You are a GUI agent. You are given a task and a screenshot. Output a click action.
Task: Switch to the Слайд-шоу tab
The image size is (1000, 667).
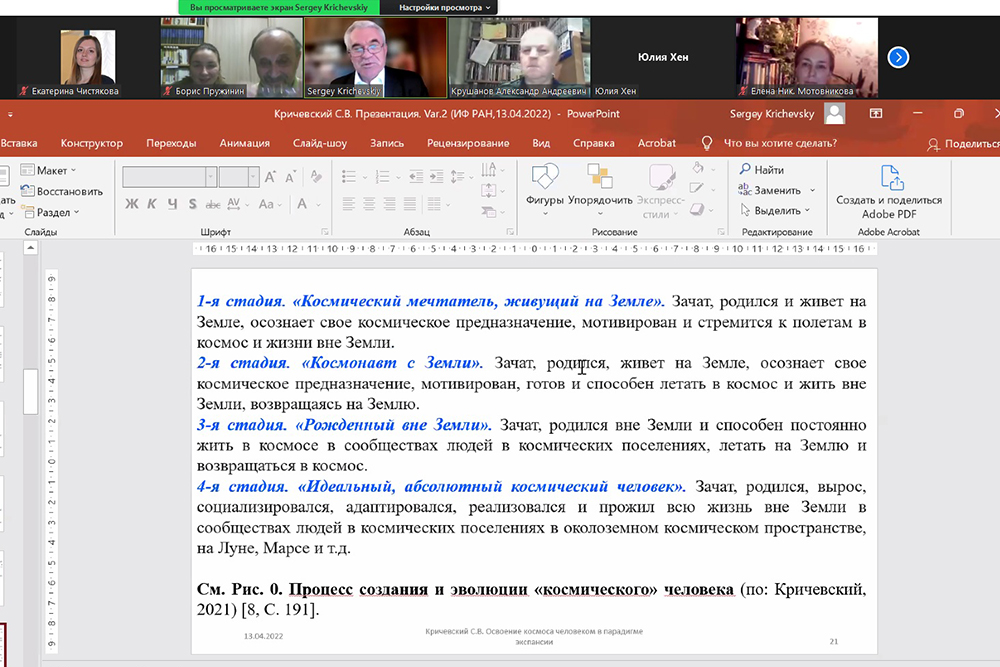320,143
